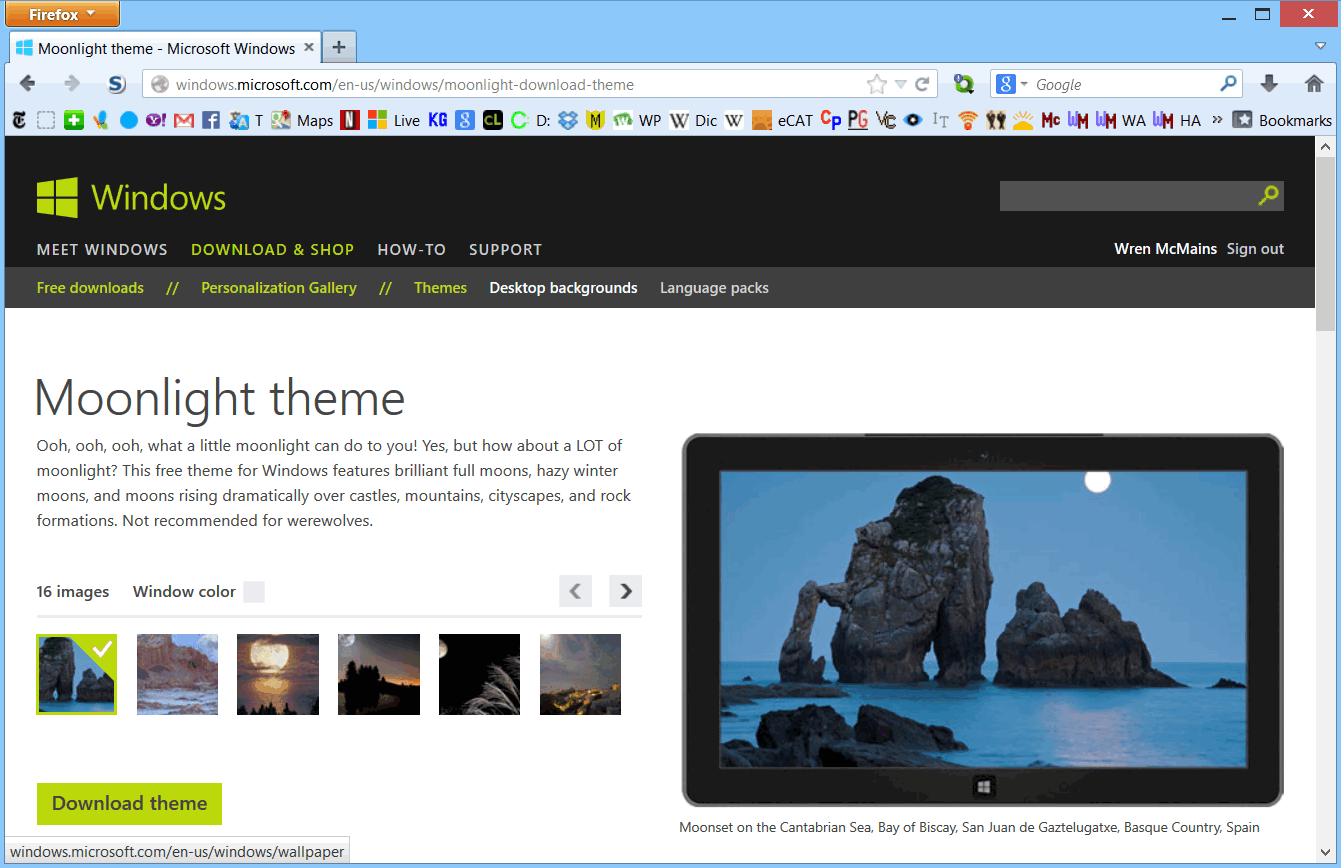Open the Live bookmark with Windows logo
1341x868 pixels.
394,120
